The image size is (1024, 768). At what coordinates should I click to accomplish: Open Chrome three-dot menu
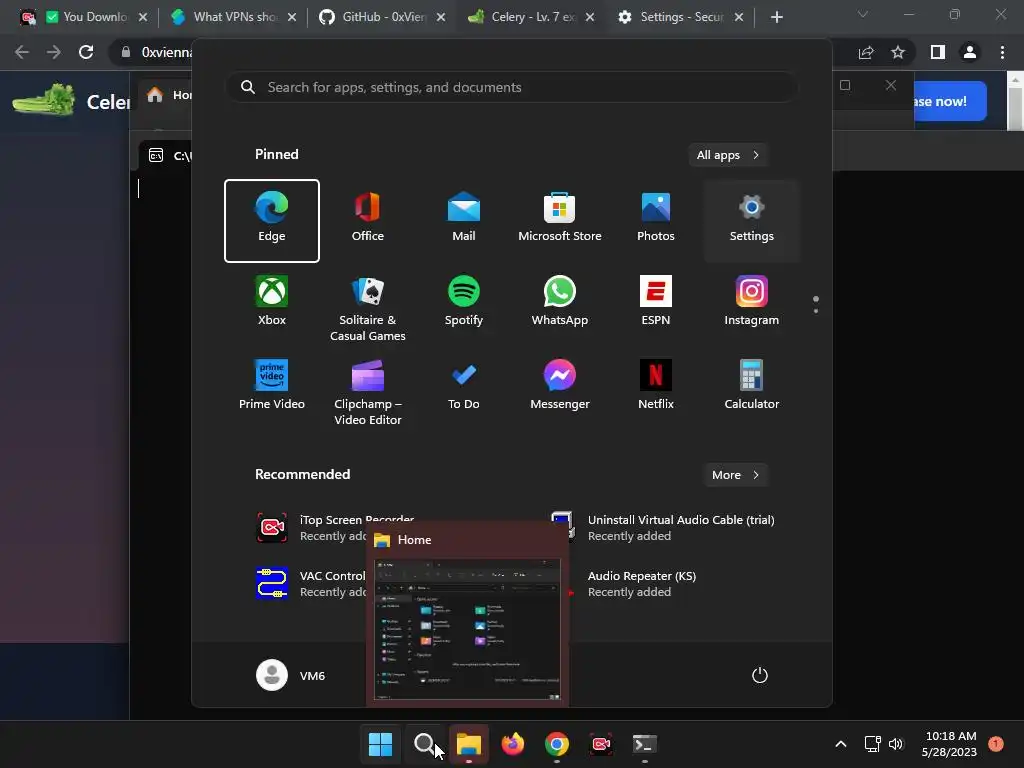click(x=1002, y=52)
